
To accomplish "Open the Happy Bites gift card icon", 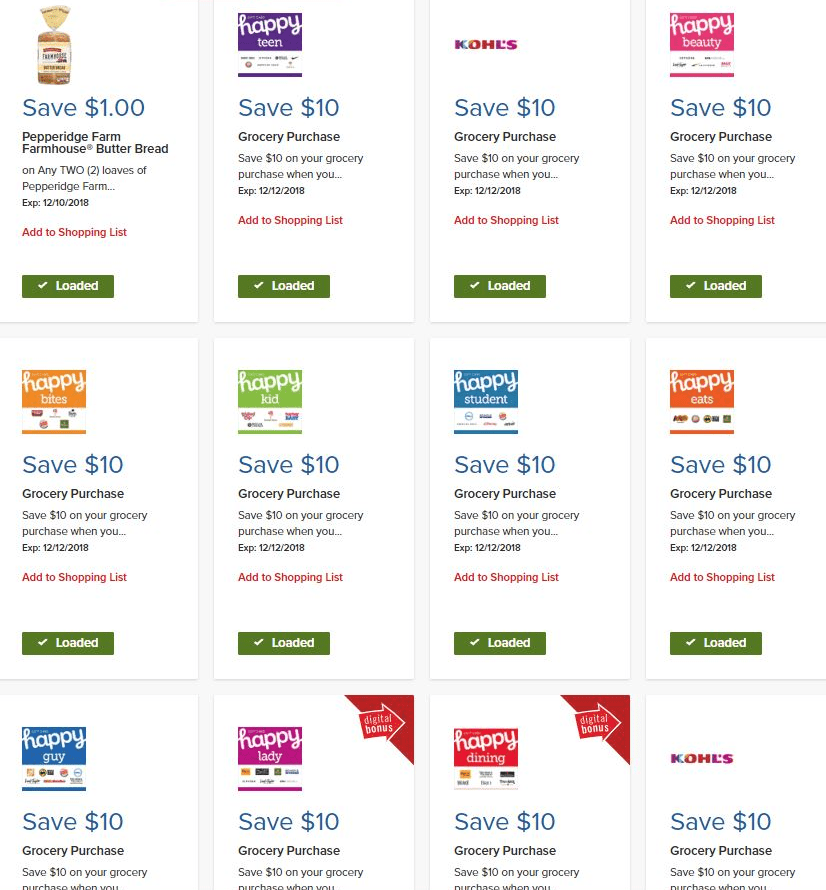I will pyautogui.click(x=54, y=402).
